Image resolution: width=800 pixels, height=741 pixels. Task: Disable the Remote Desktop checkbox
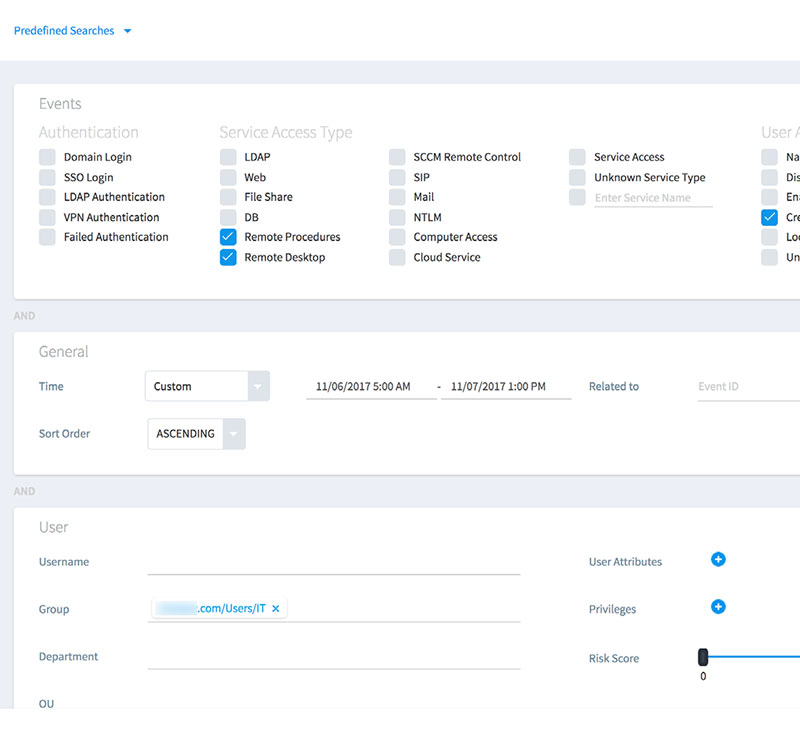point(228,257)
